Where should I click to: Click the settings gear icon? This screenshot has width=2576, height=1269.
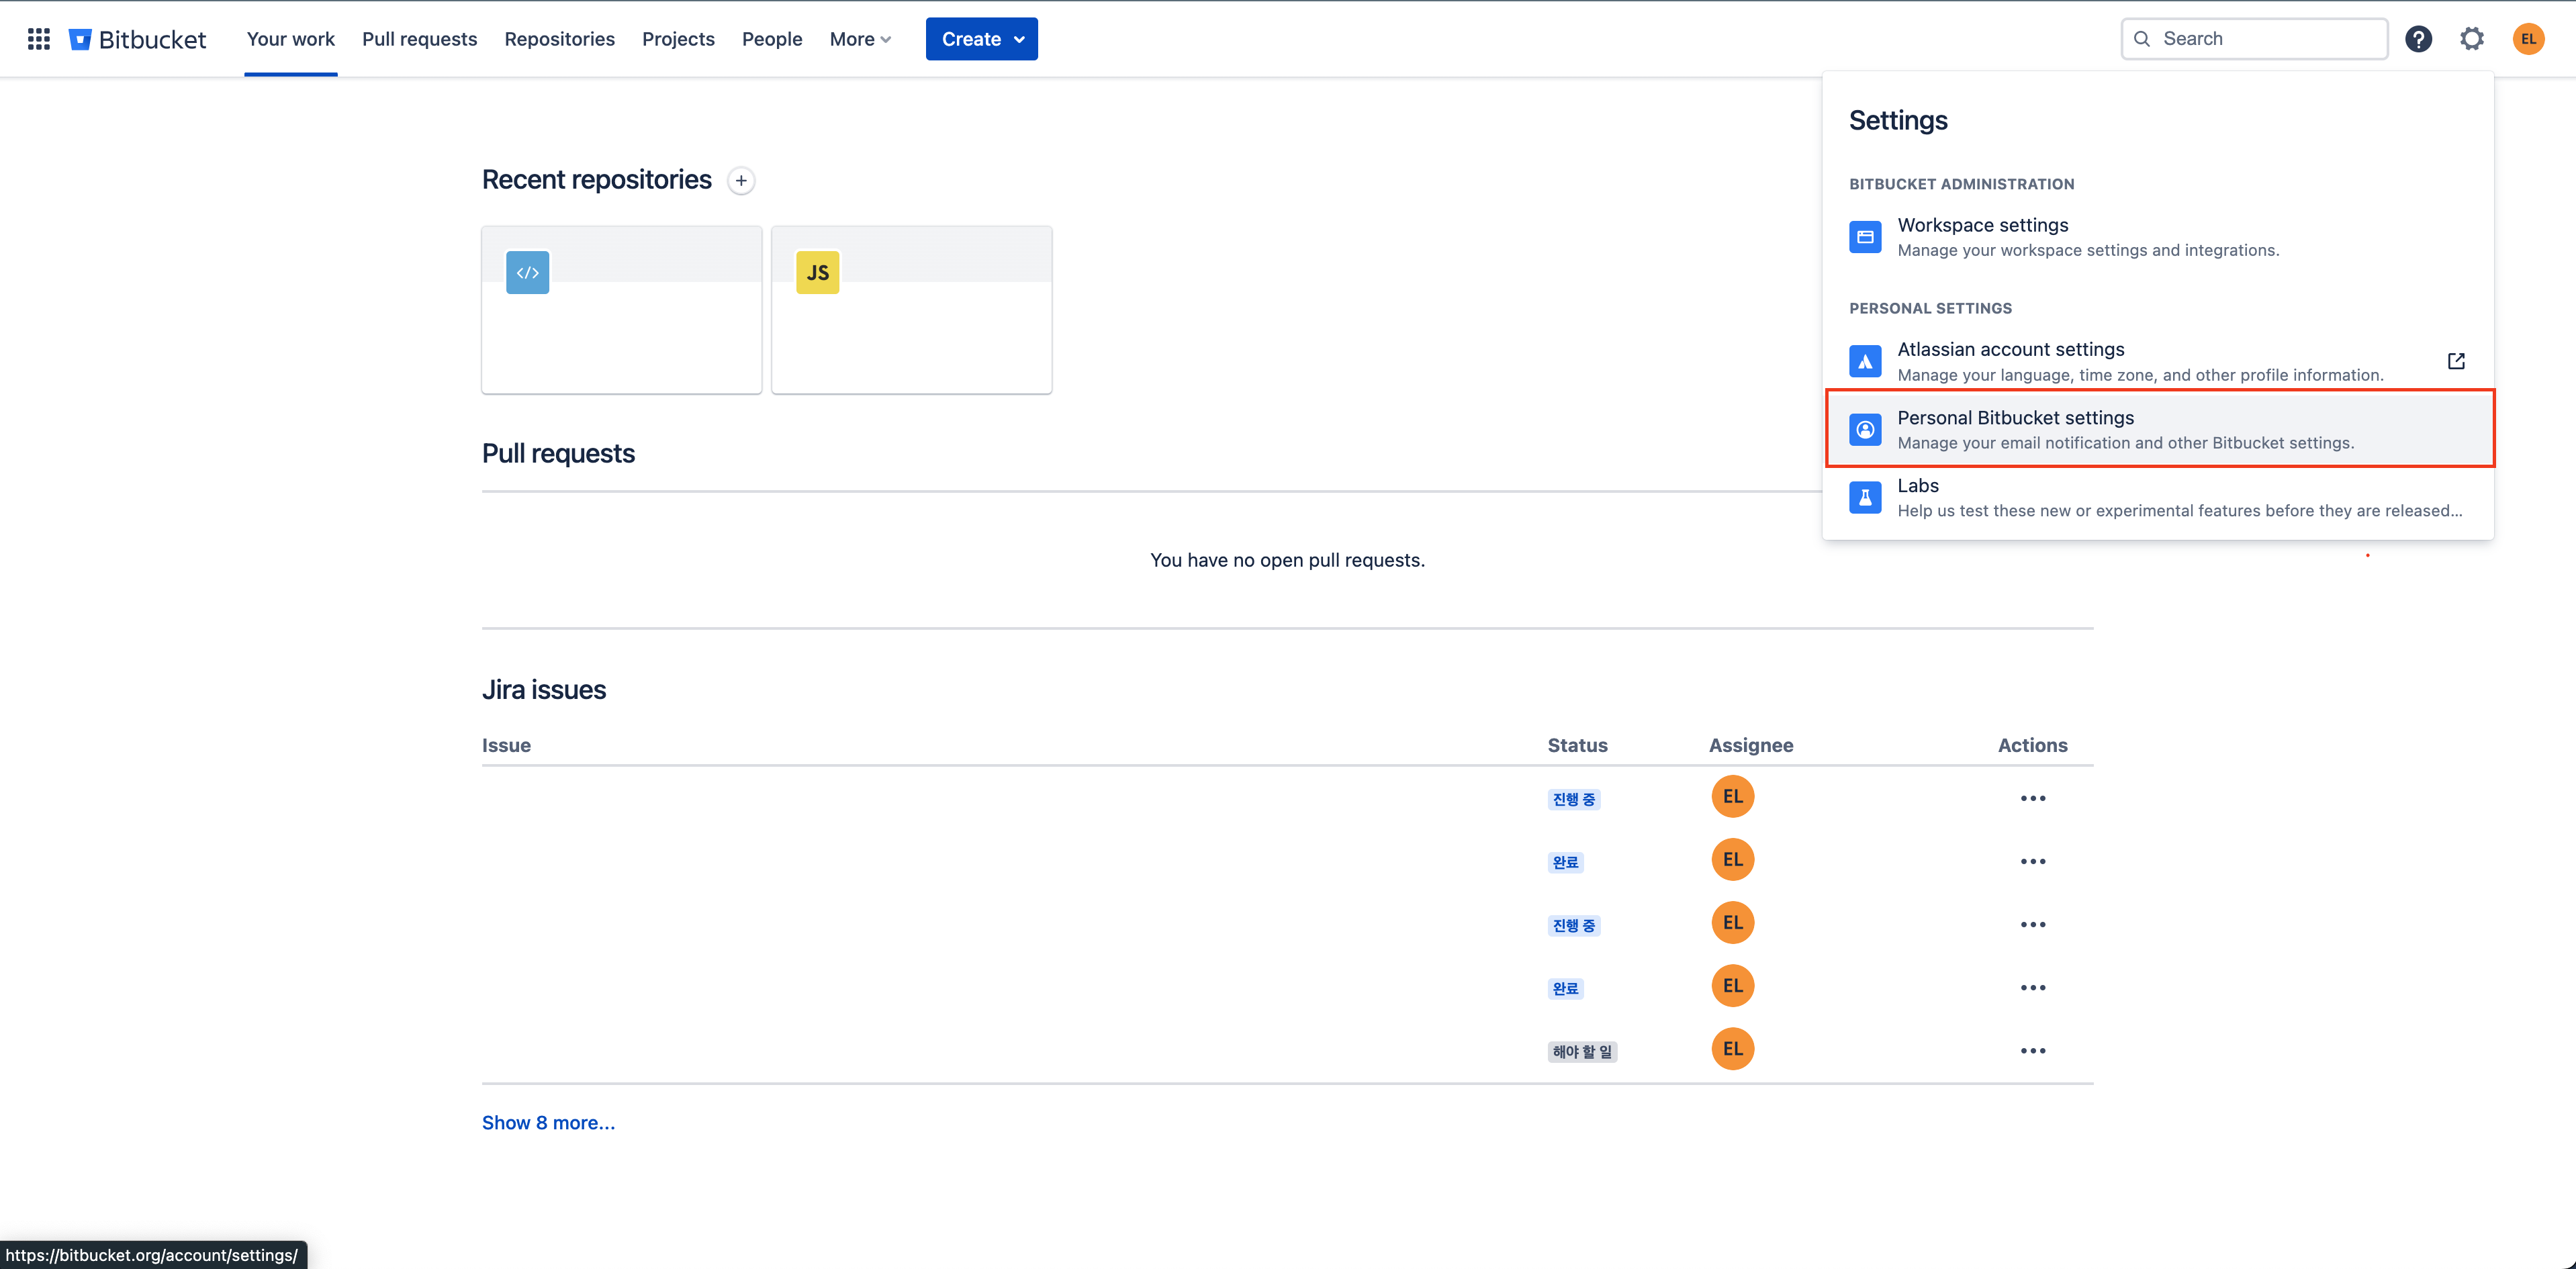pyautogui.click(x=2471, y=39)
